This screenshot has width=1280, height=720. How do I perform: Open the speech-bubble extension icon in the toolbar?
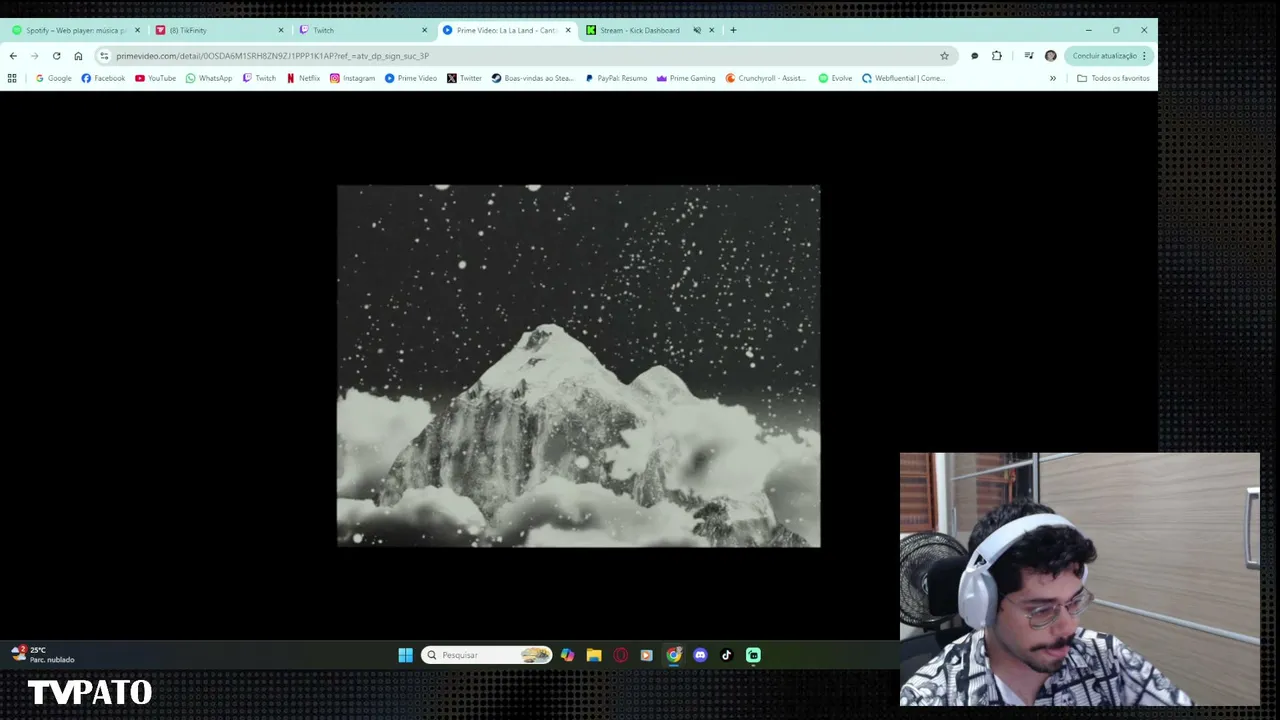pos(975,56)
